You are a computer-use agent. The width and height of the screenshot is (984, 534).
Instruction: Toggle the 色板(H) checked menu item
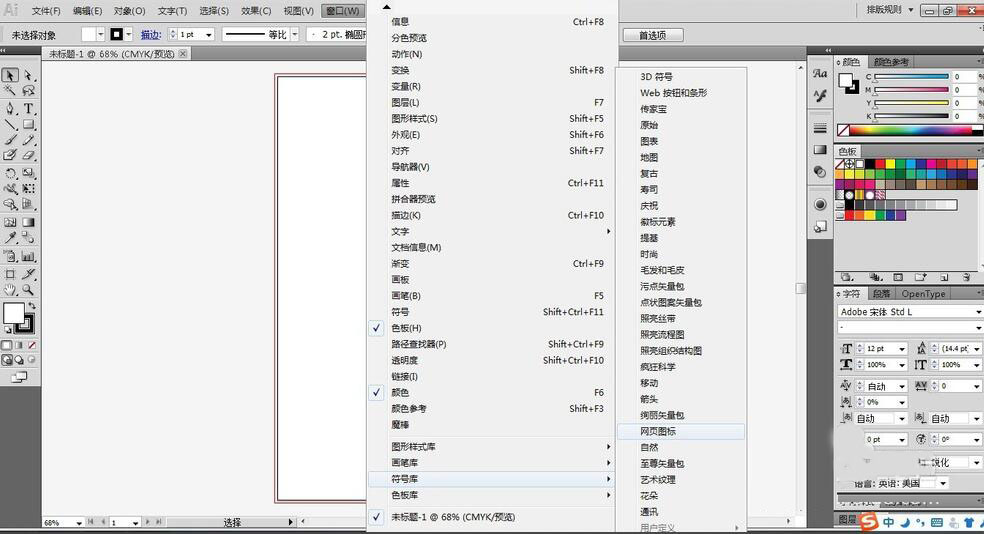pyautogui.click(x=489, y=328)
